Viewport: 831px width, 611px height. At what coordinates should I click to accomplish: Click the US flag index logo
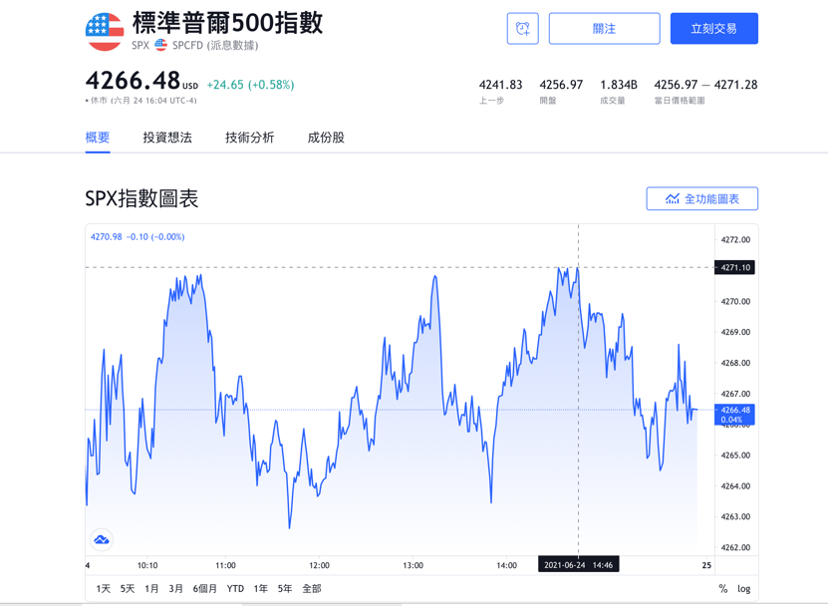pos(105,32)
